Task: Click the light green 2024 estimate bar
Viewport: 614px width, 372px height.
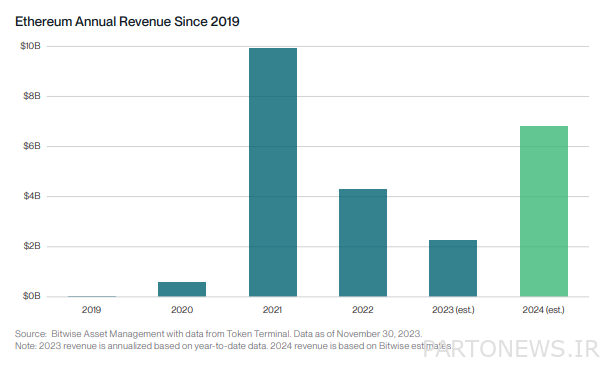Action: tap(544, 211)
